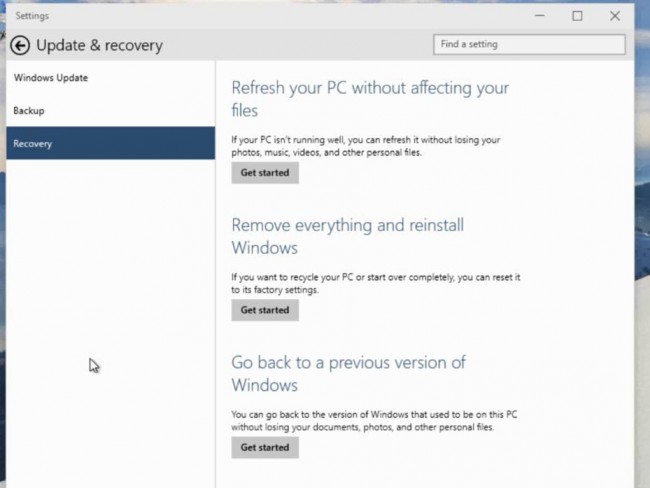Click the 'If your PC isn't running well' description

point(366,146)
